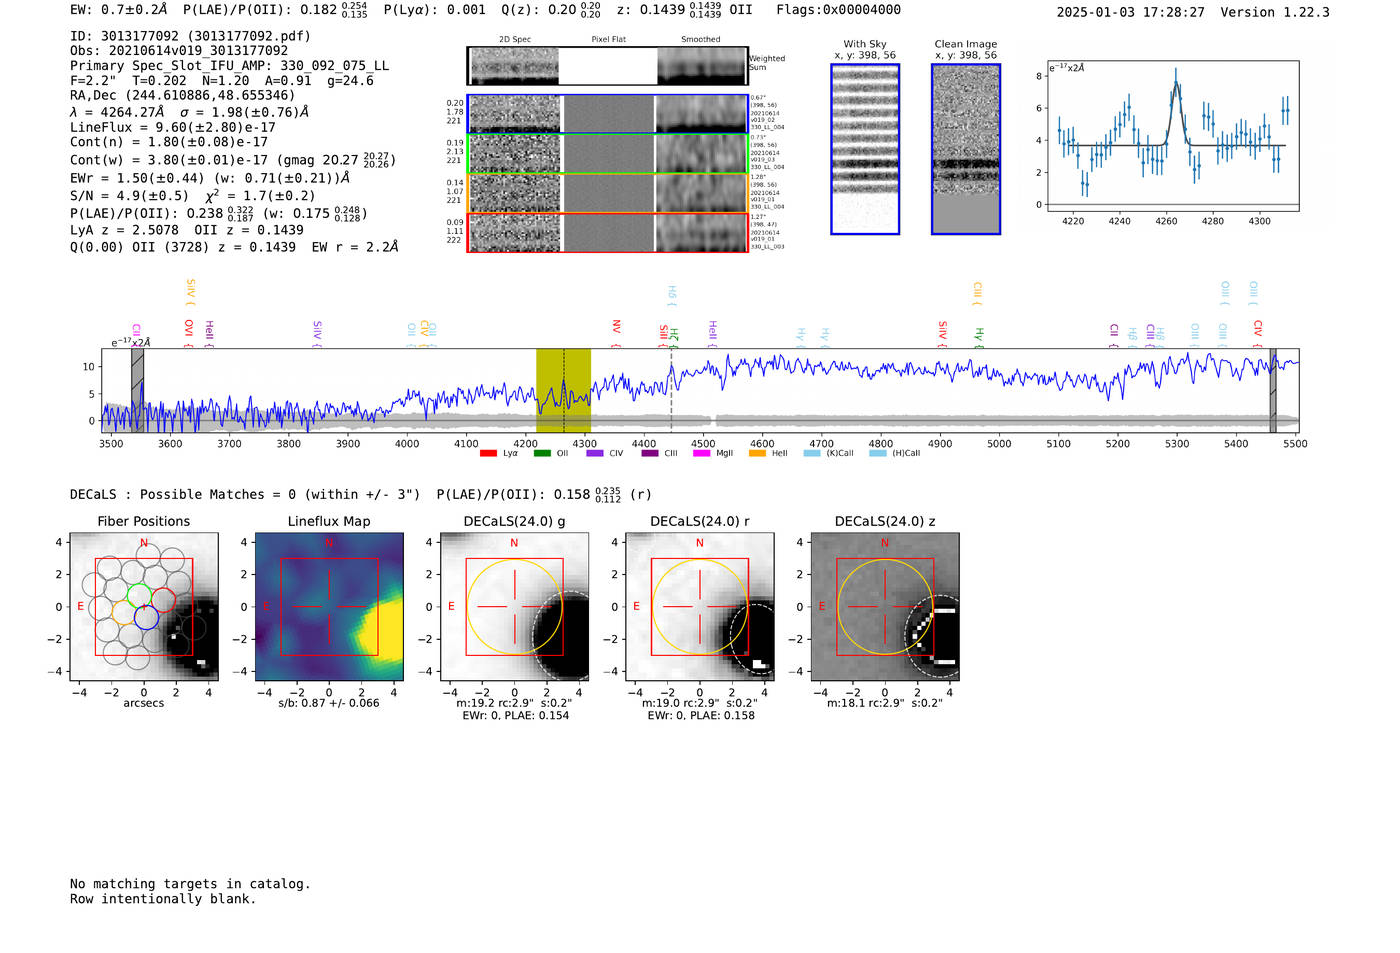Open the blue-bordered 2D spectrum row

608,114
